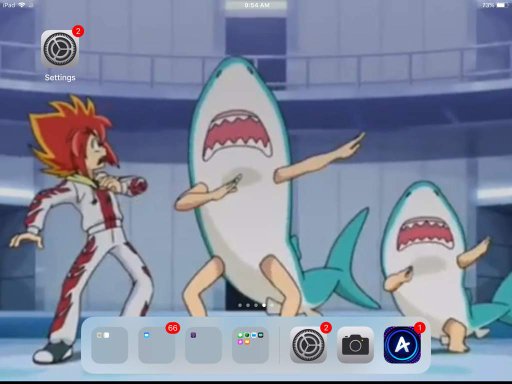512x384 pixels.
Task: Tap the highlighted current page dot
Action: (x=264, y=305)
